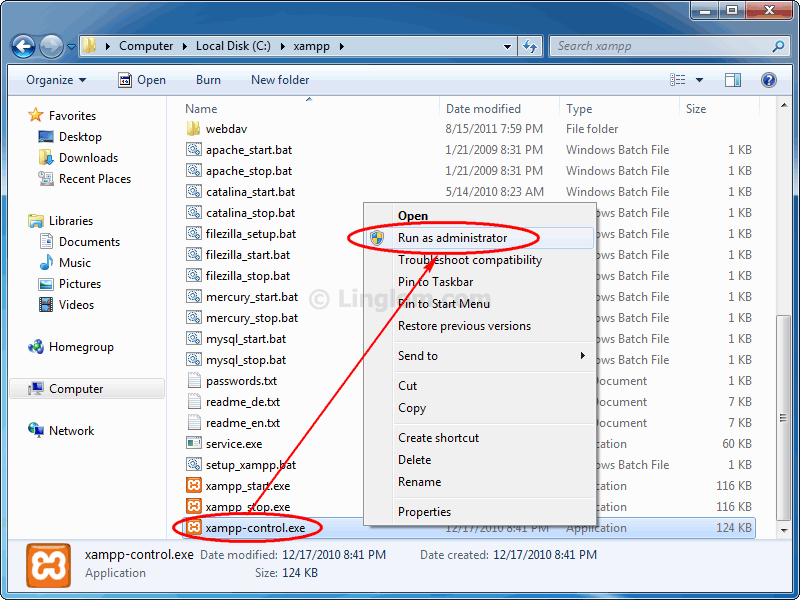Open the Organize menu
800x600 pixels.
tap(56, 80)
